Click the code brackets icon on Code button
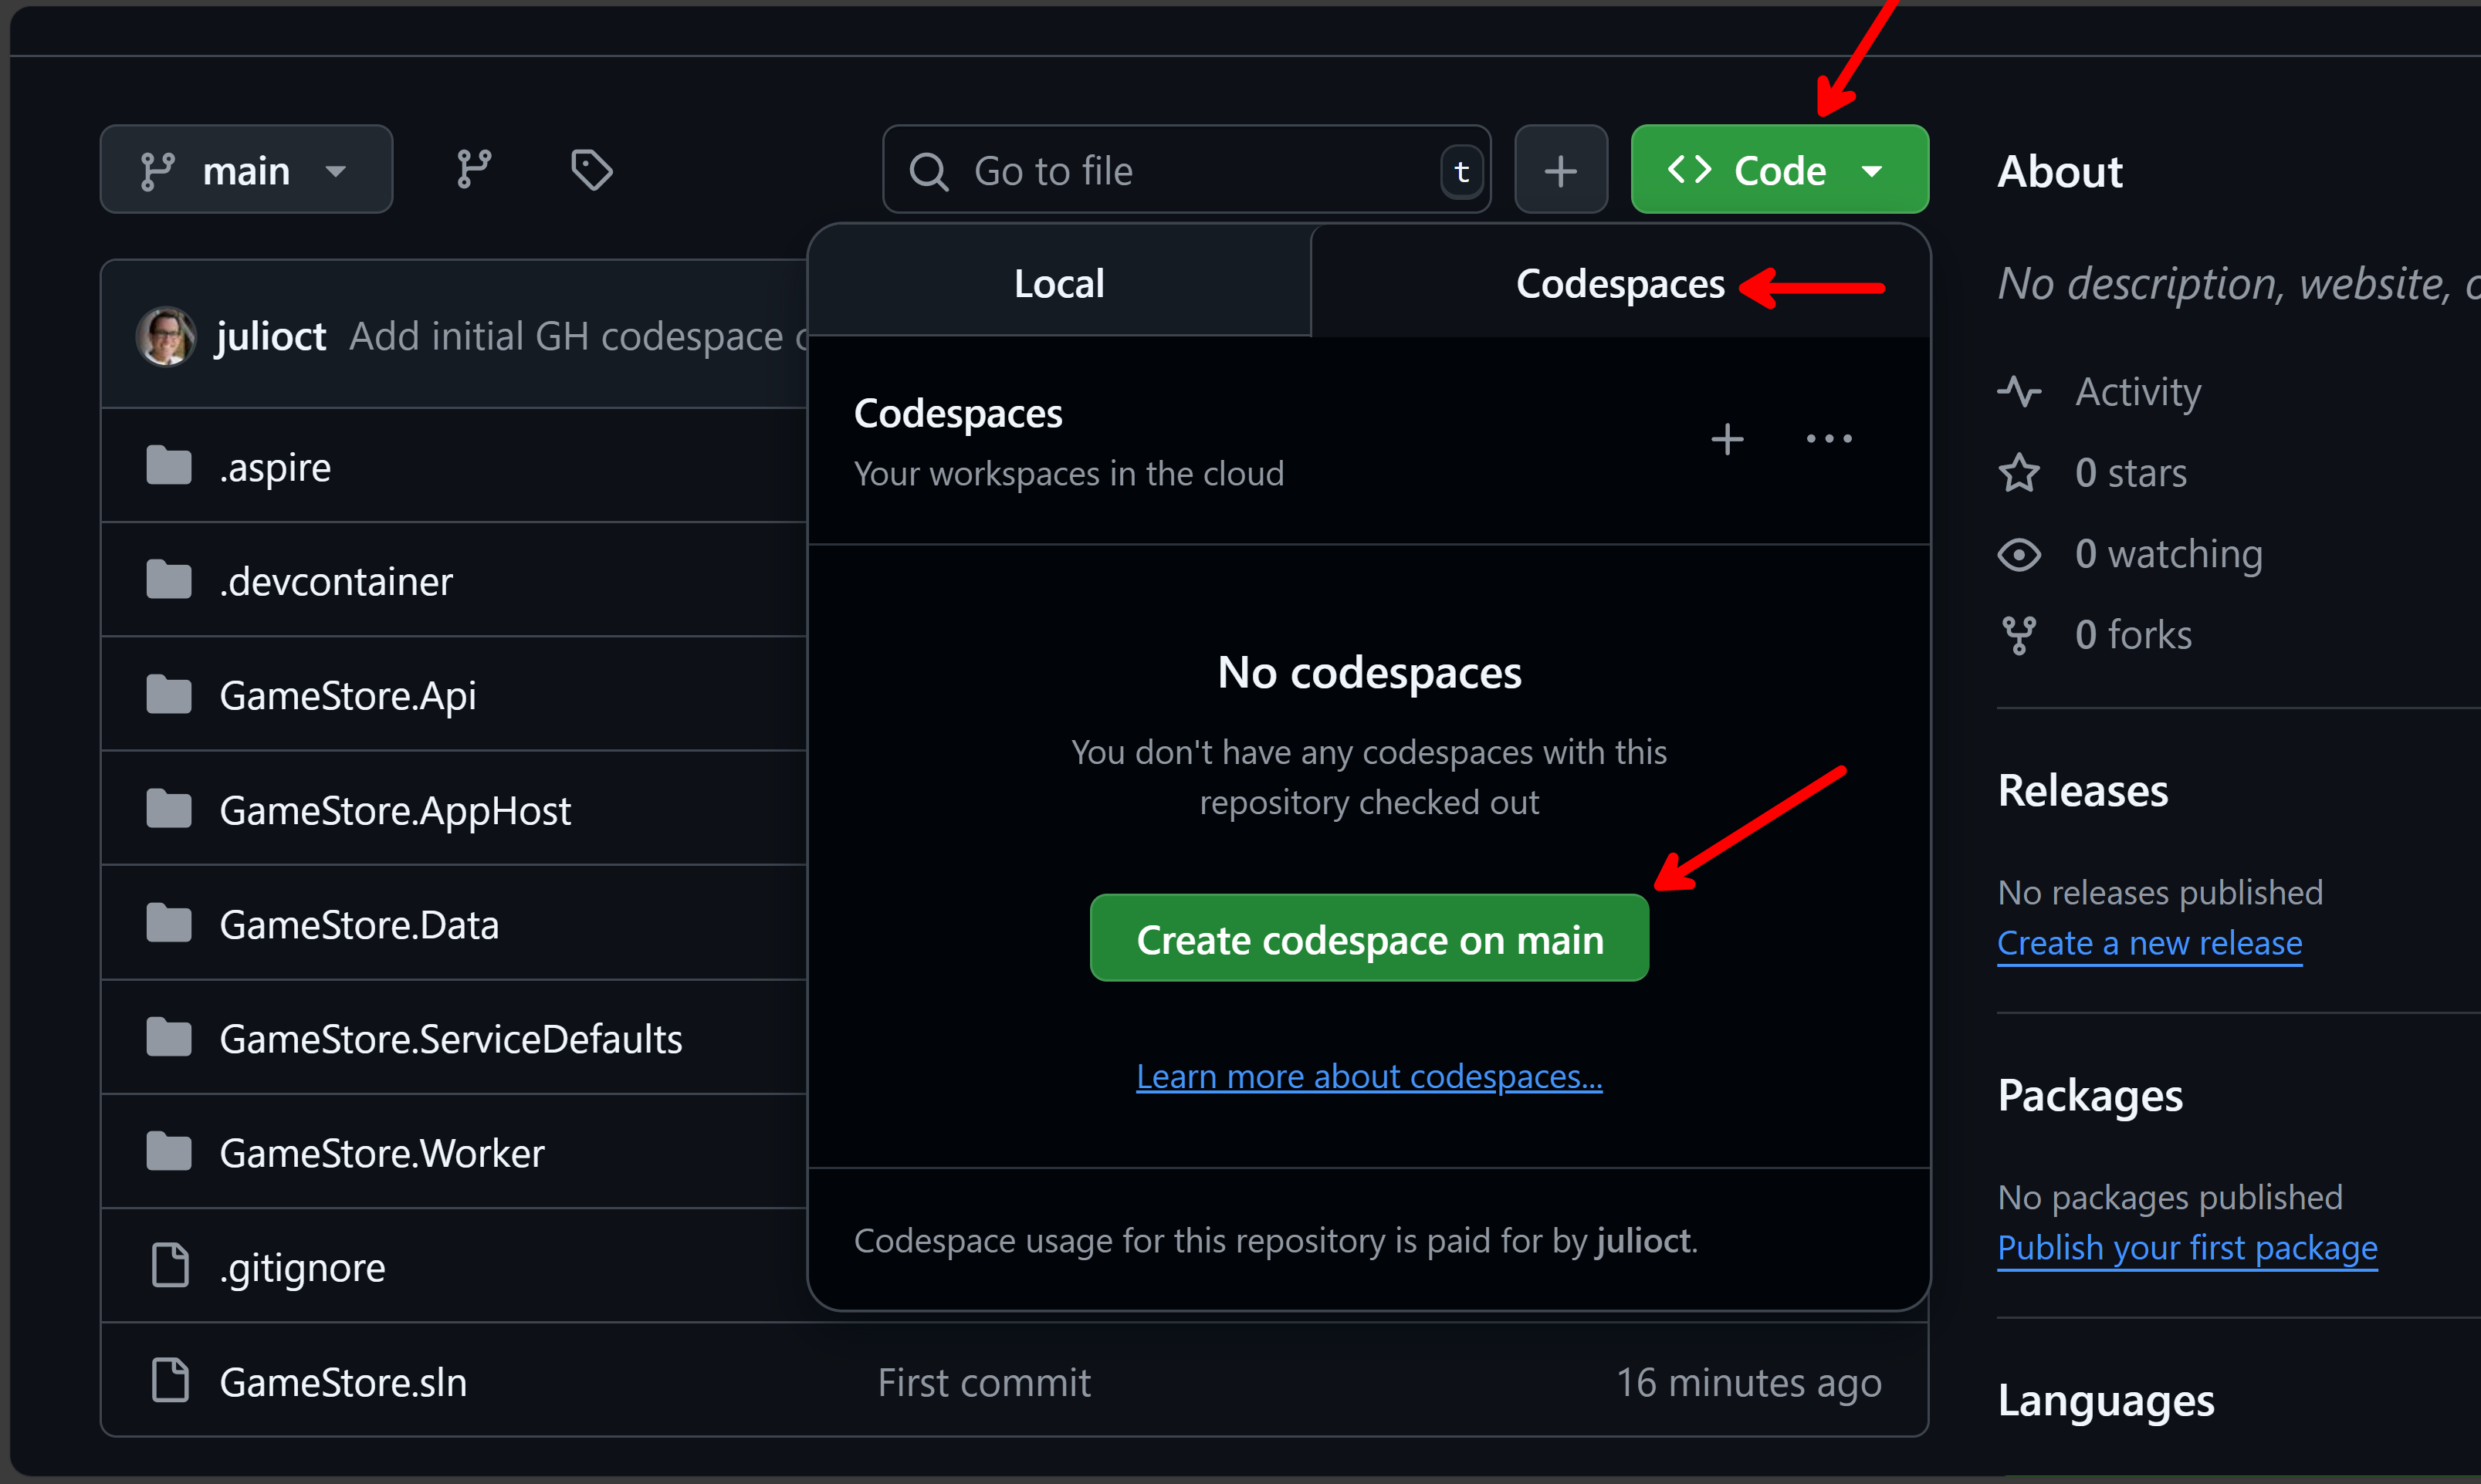Viewport: 2481px width, 1484px height. tap(1690, 170)
